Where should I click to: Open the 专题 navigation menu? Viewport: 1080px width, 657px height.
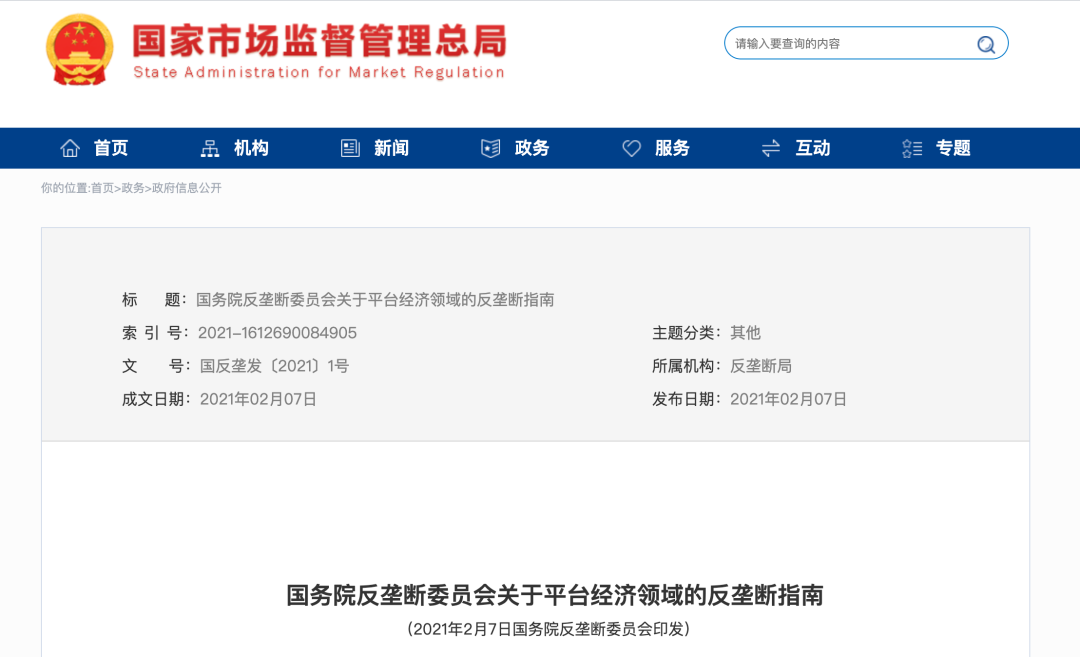tap(953, 148)
